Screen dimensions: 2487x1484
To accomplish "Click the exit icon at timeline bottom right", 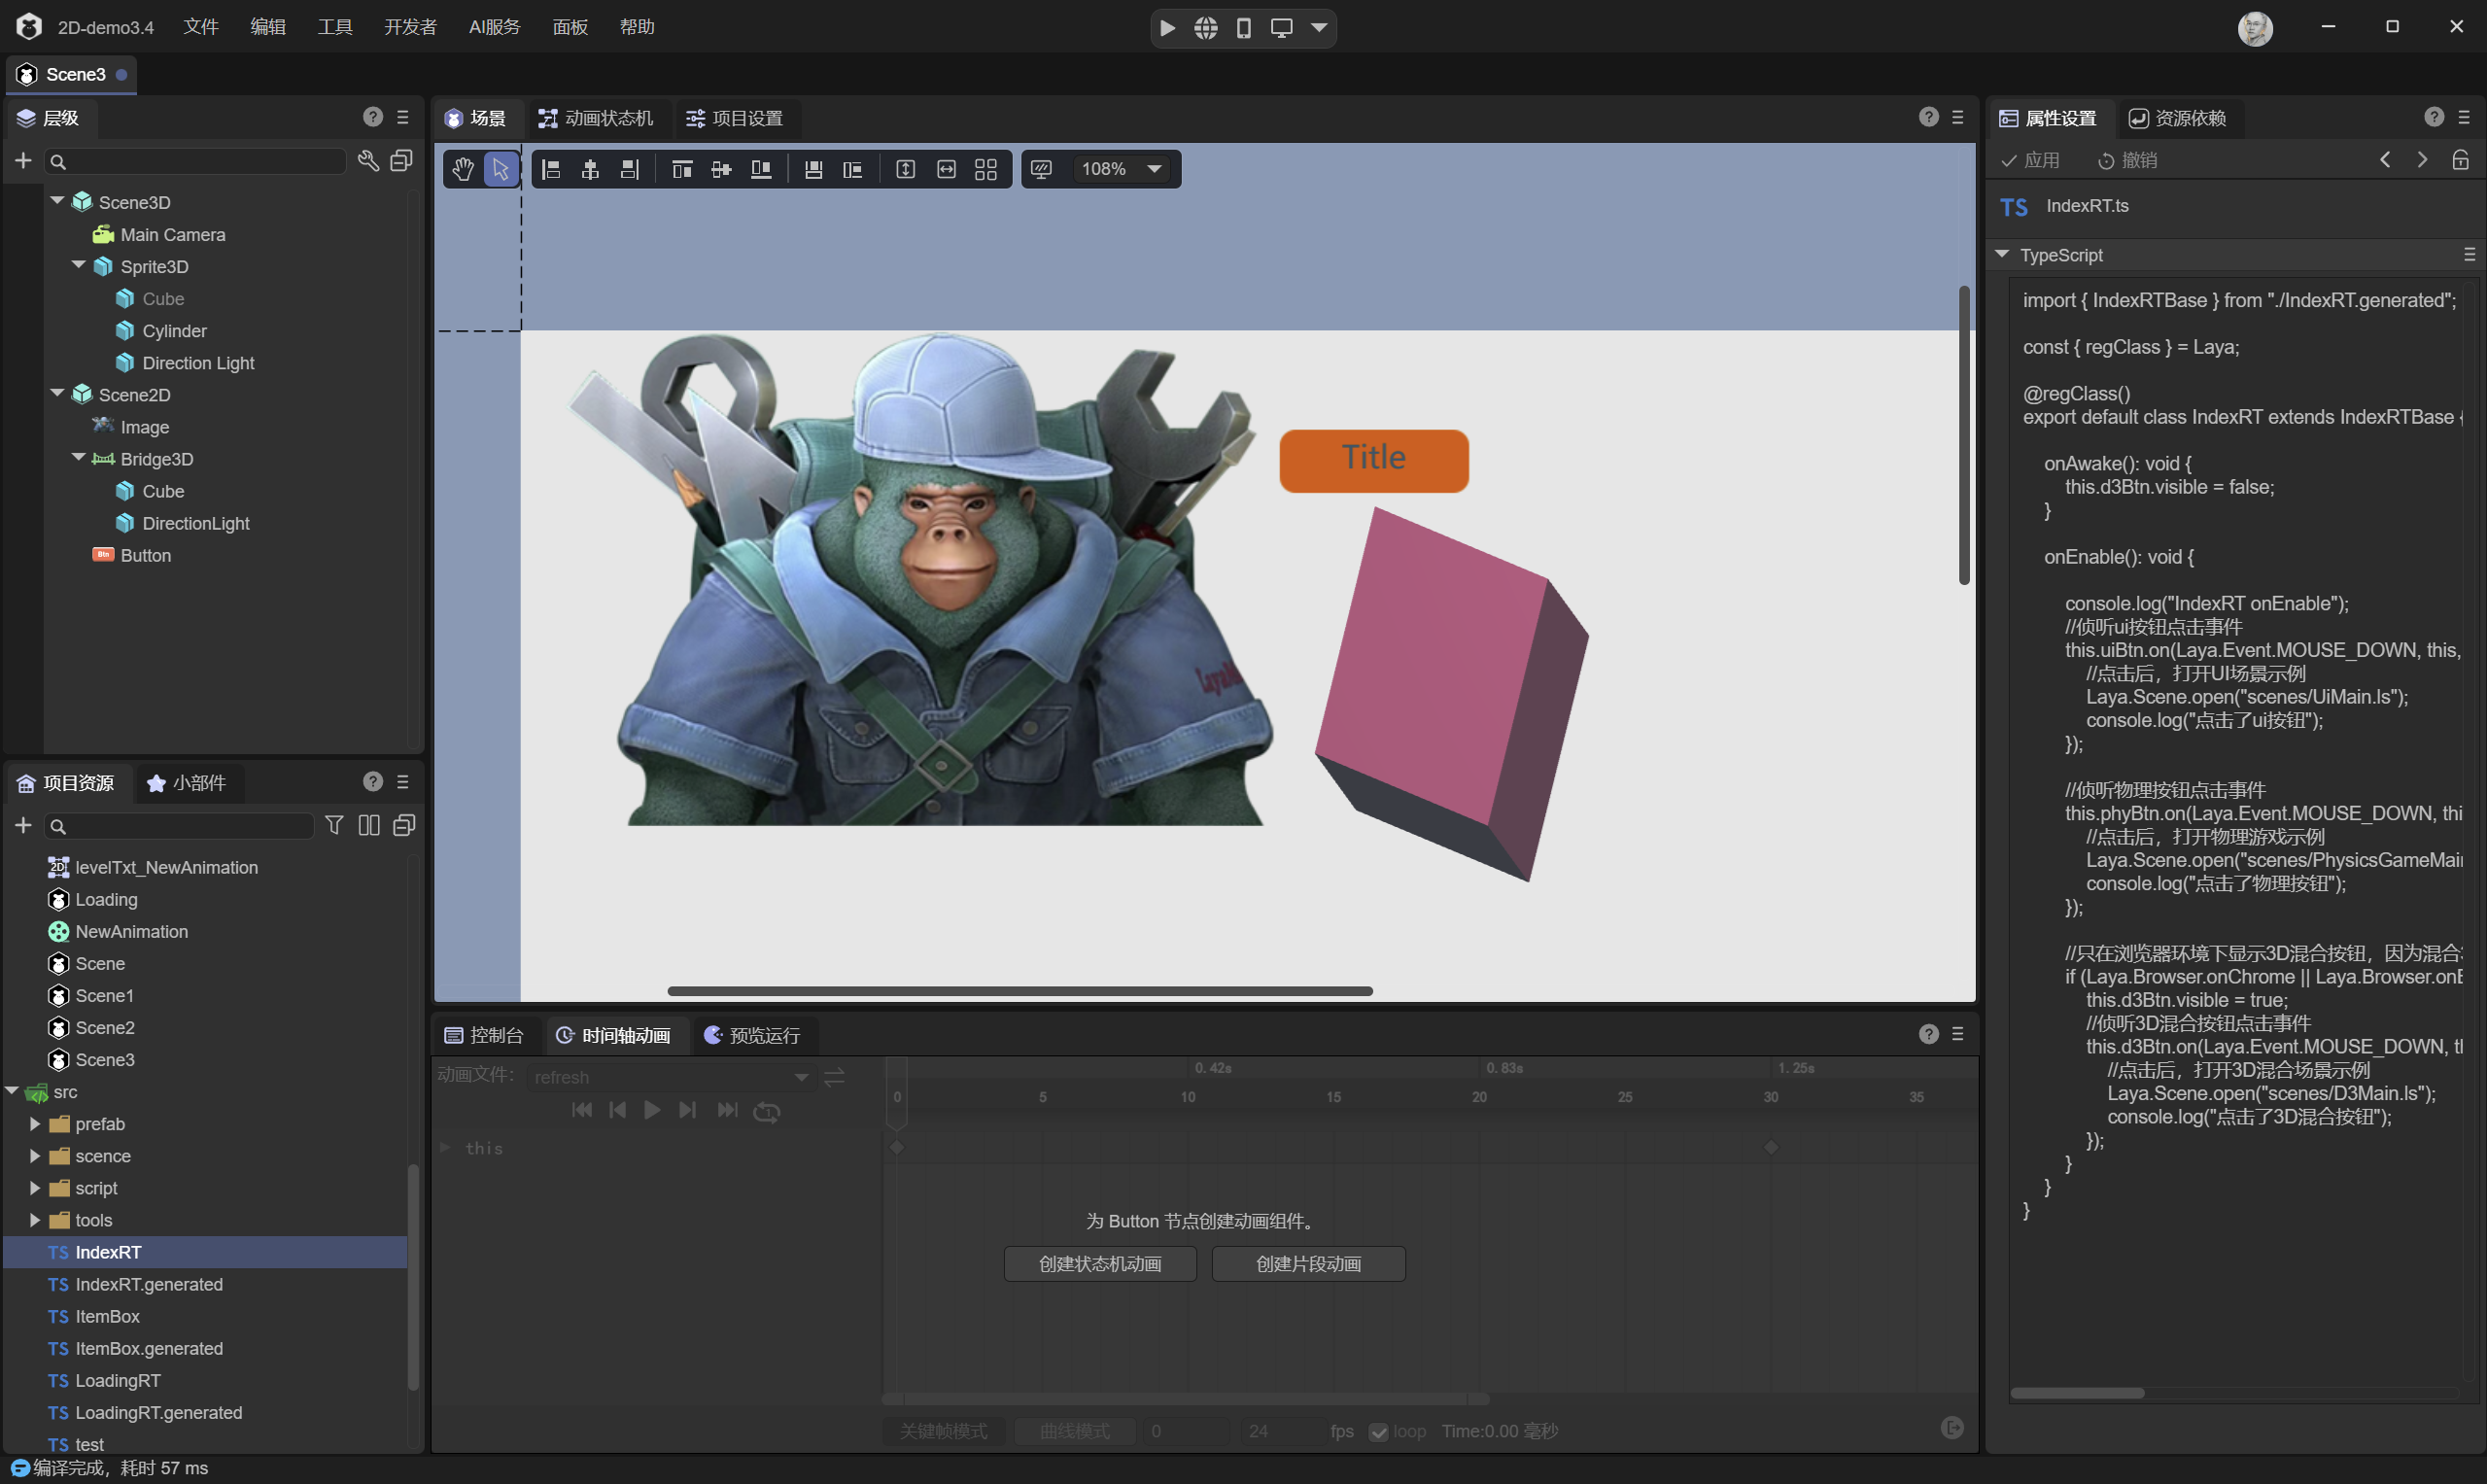I will click(x=1952, y=1428).
